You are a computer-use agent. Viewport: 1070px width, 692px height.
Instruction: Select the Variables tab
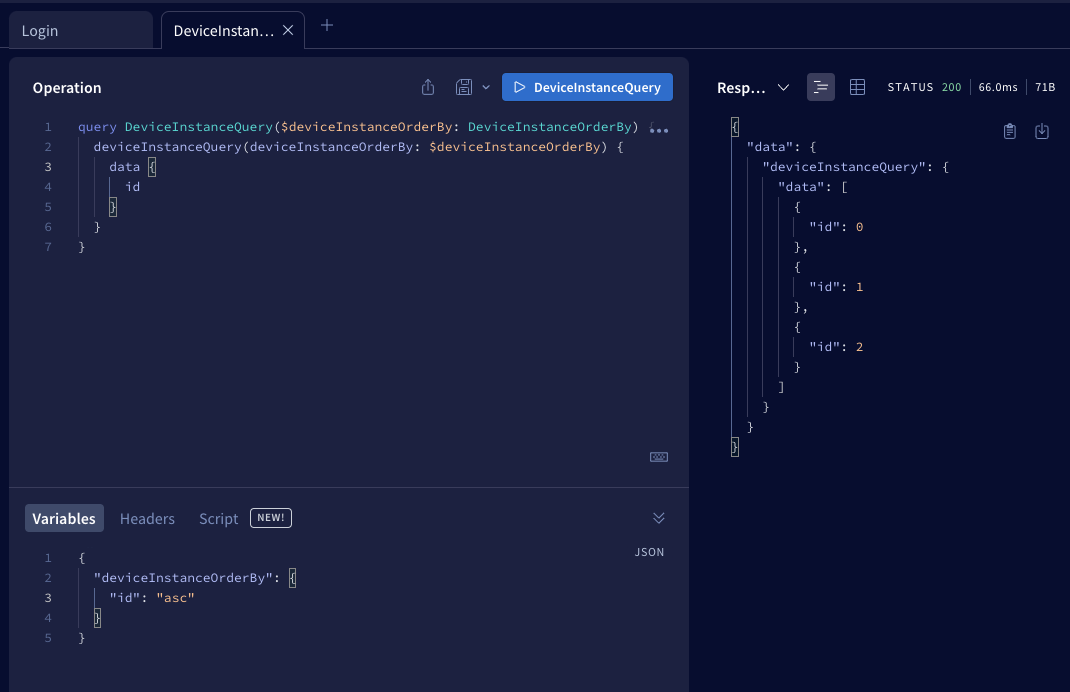click(64, 518)
